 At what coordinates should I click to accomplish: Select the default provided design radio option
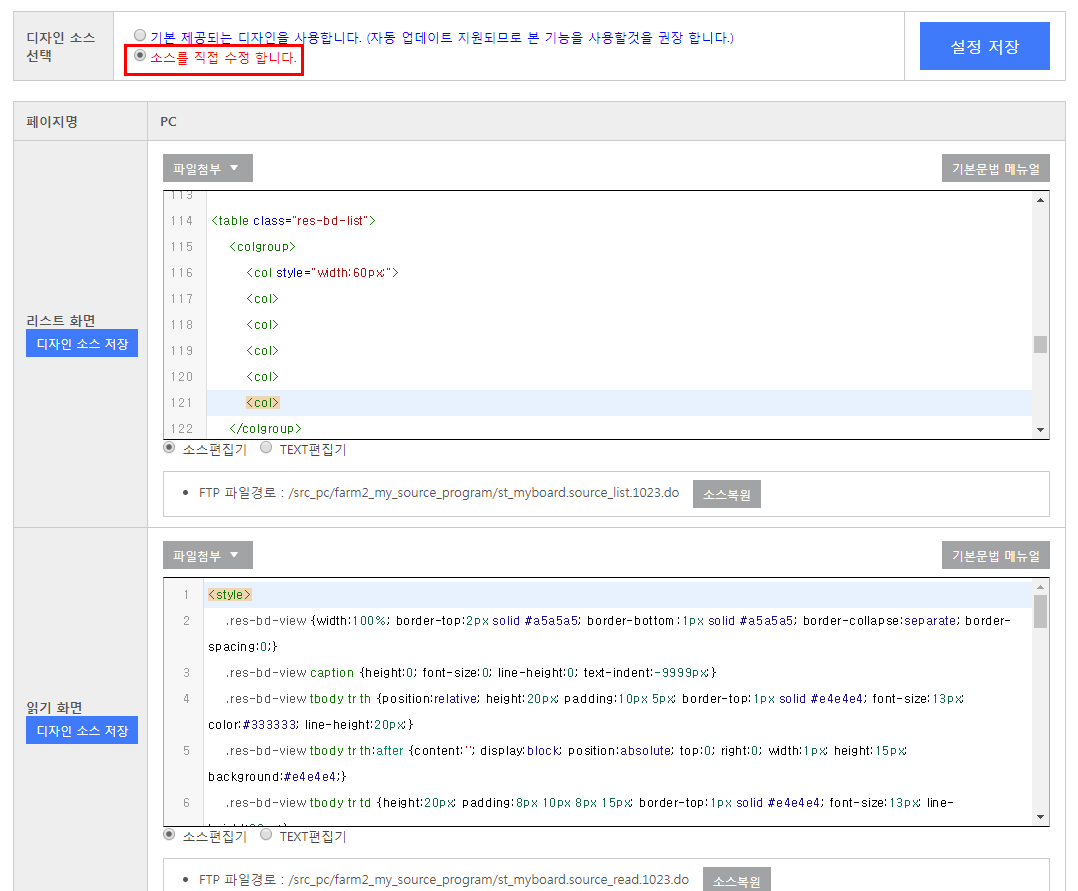[140, 35]
